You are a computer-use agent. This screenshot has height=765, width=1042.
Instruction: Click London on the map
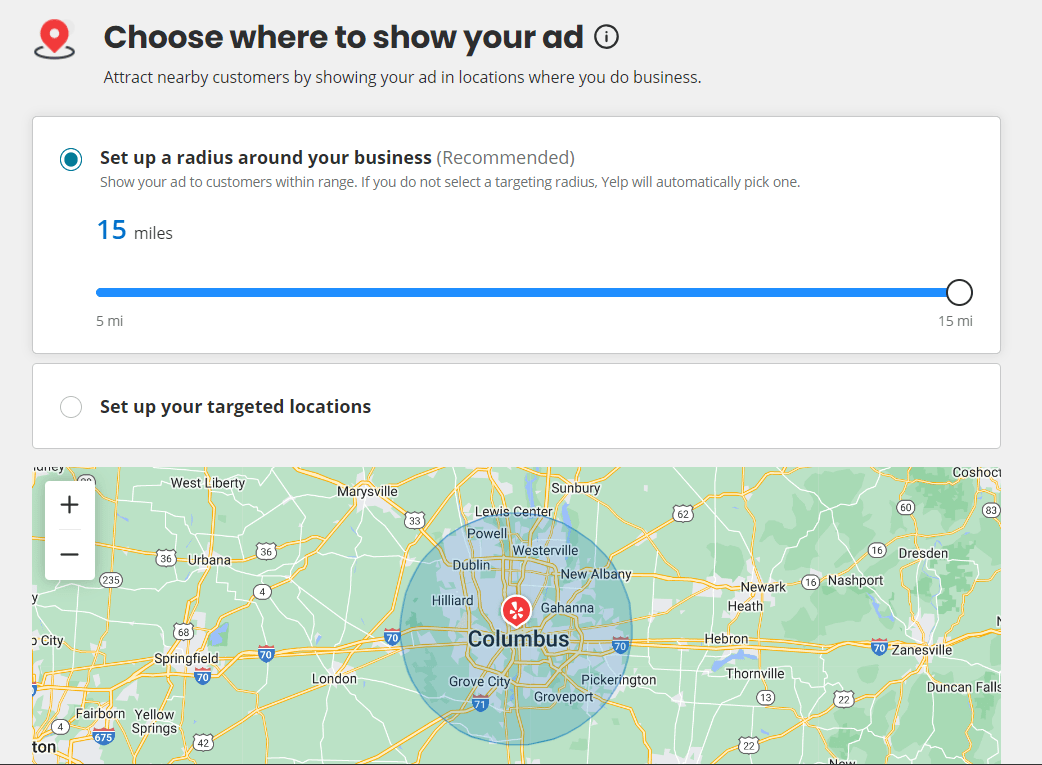point(334,679)
